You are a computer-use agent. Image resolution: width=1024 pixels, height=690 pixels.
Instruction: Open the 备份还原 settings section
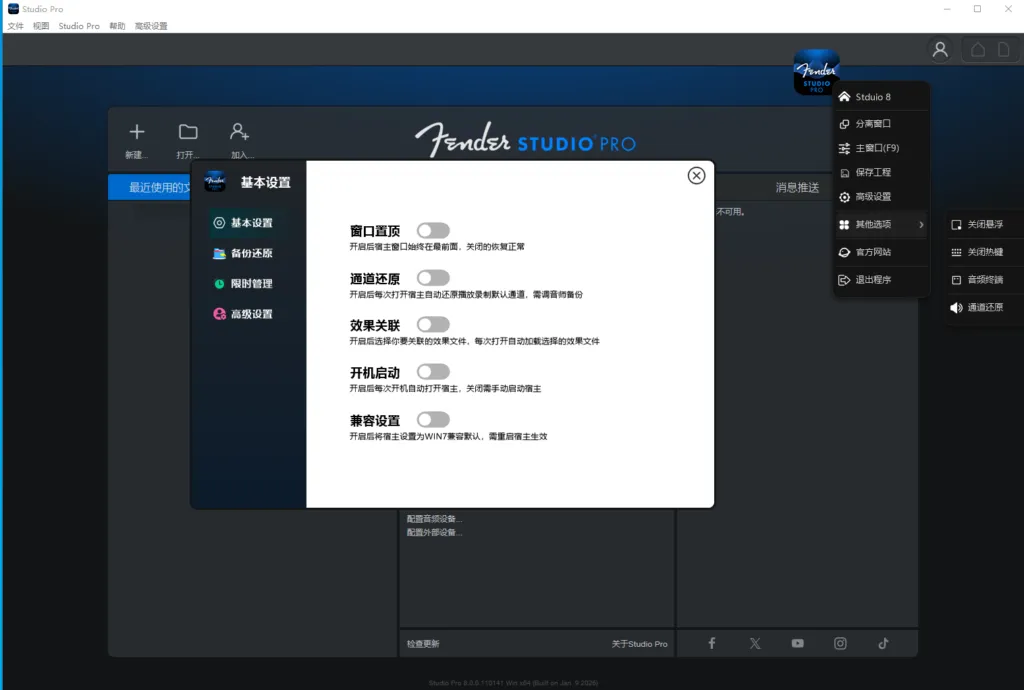coord(243,253)
